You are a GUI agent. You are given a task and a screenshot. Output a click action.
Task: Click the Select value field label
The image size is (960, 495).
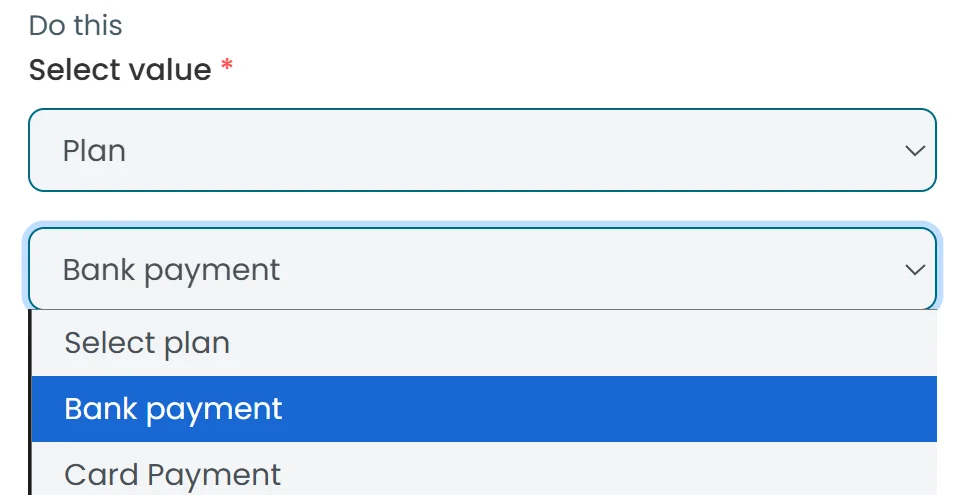pos(120,70)
